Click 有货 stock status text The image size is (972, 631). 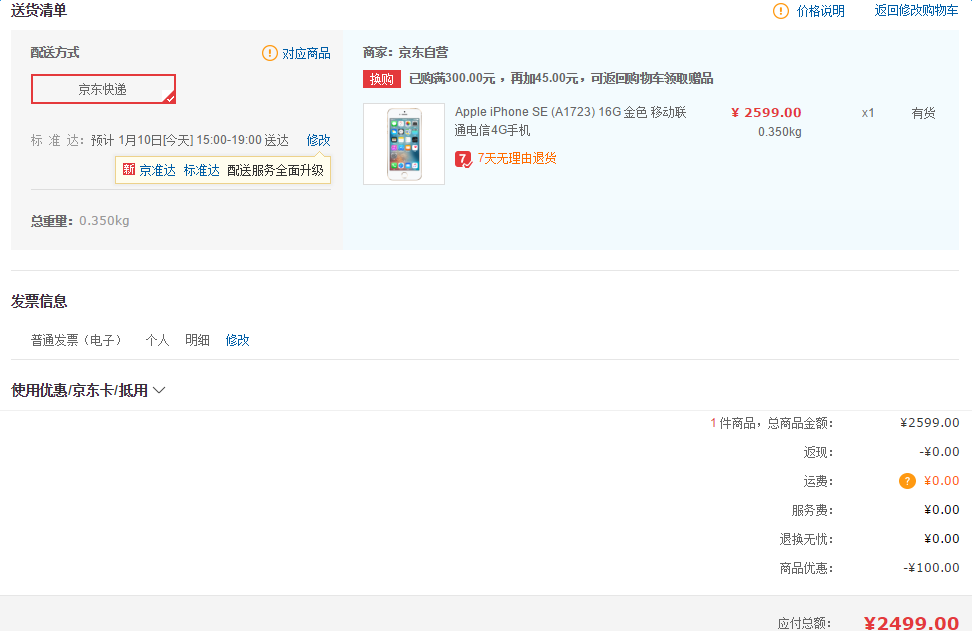(x=923, y=113)
